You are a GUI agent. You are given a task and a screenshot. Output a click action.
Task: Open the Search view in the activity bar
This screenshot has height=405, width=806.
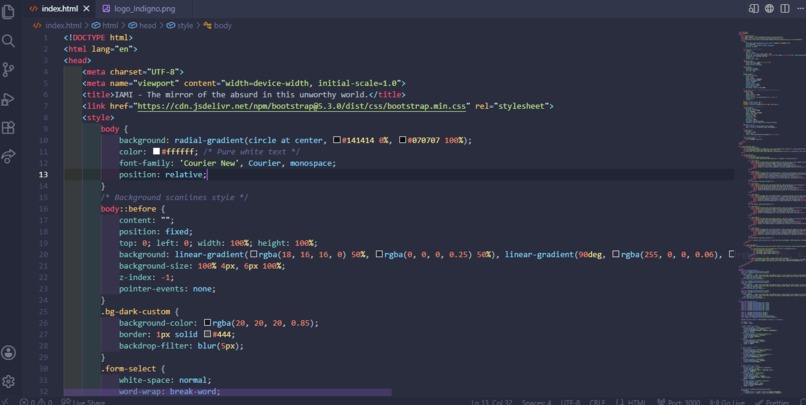8,41
